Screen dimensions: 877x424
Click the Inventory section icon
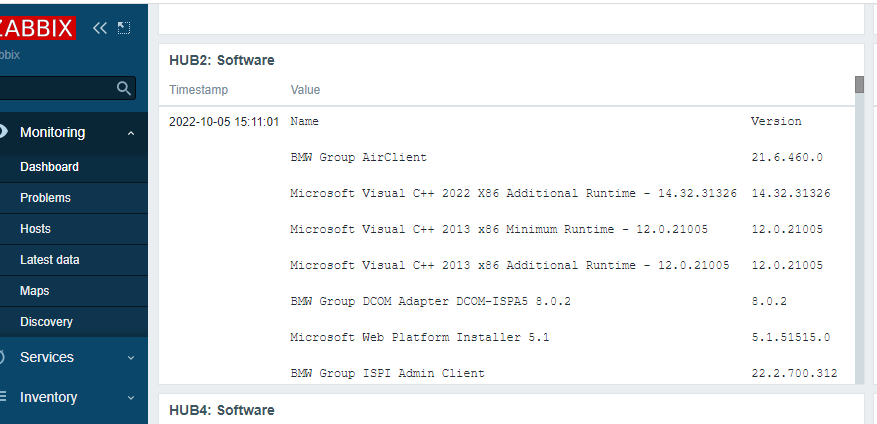click(3, 397)
